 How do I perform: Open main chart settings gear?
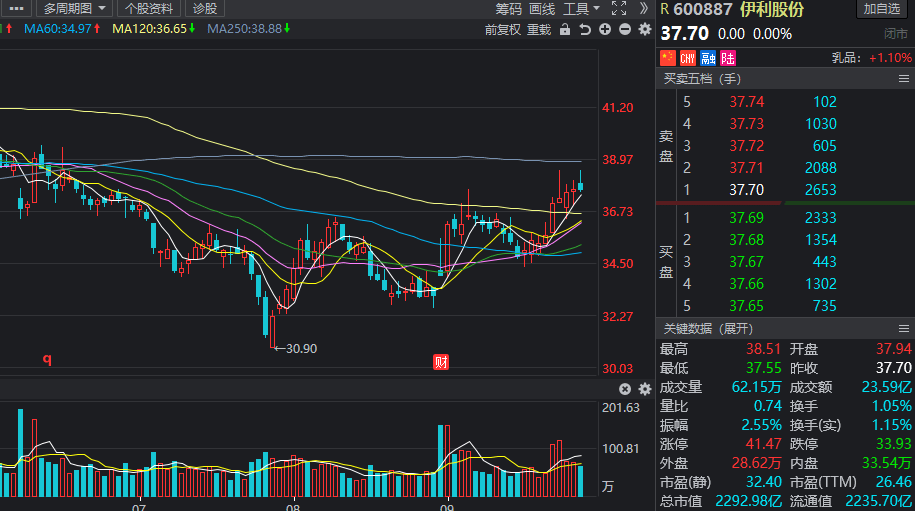tap(644, 30)
